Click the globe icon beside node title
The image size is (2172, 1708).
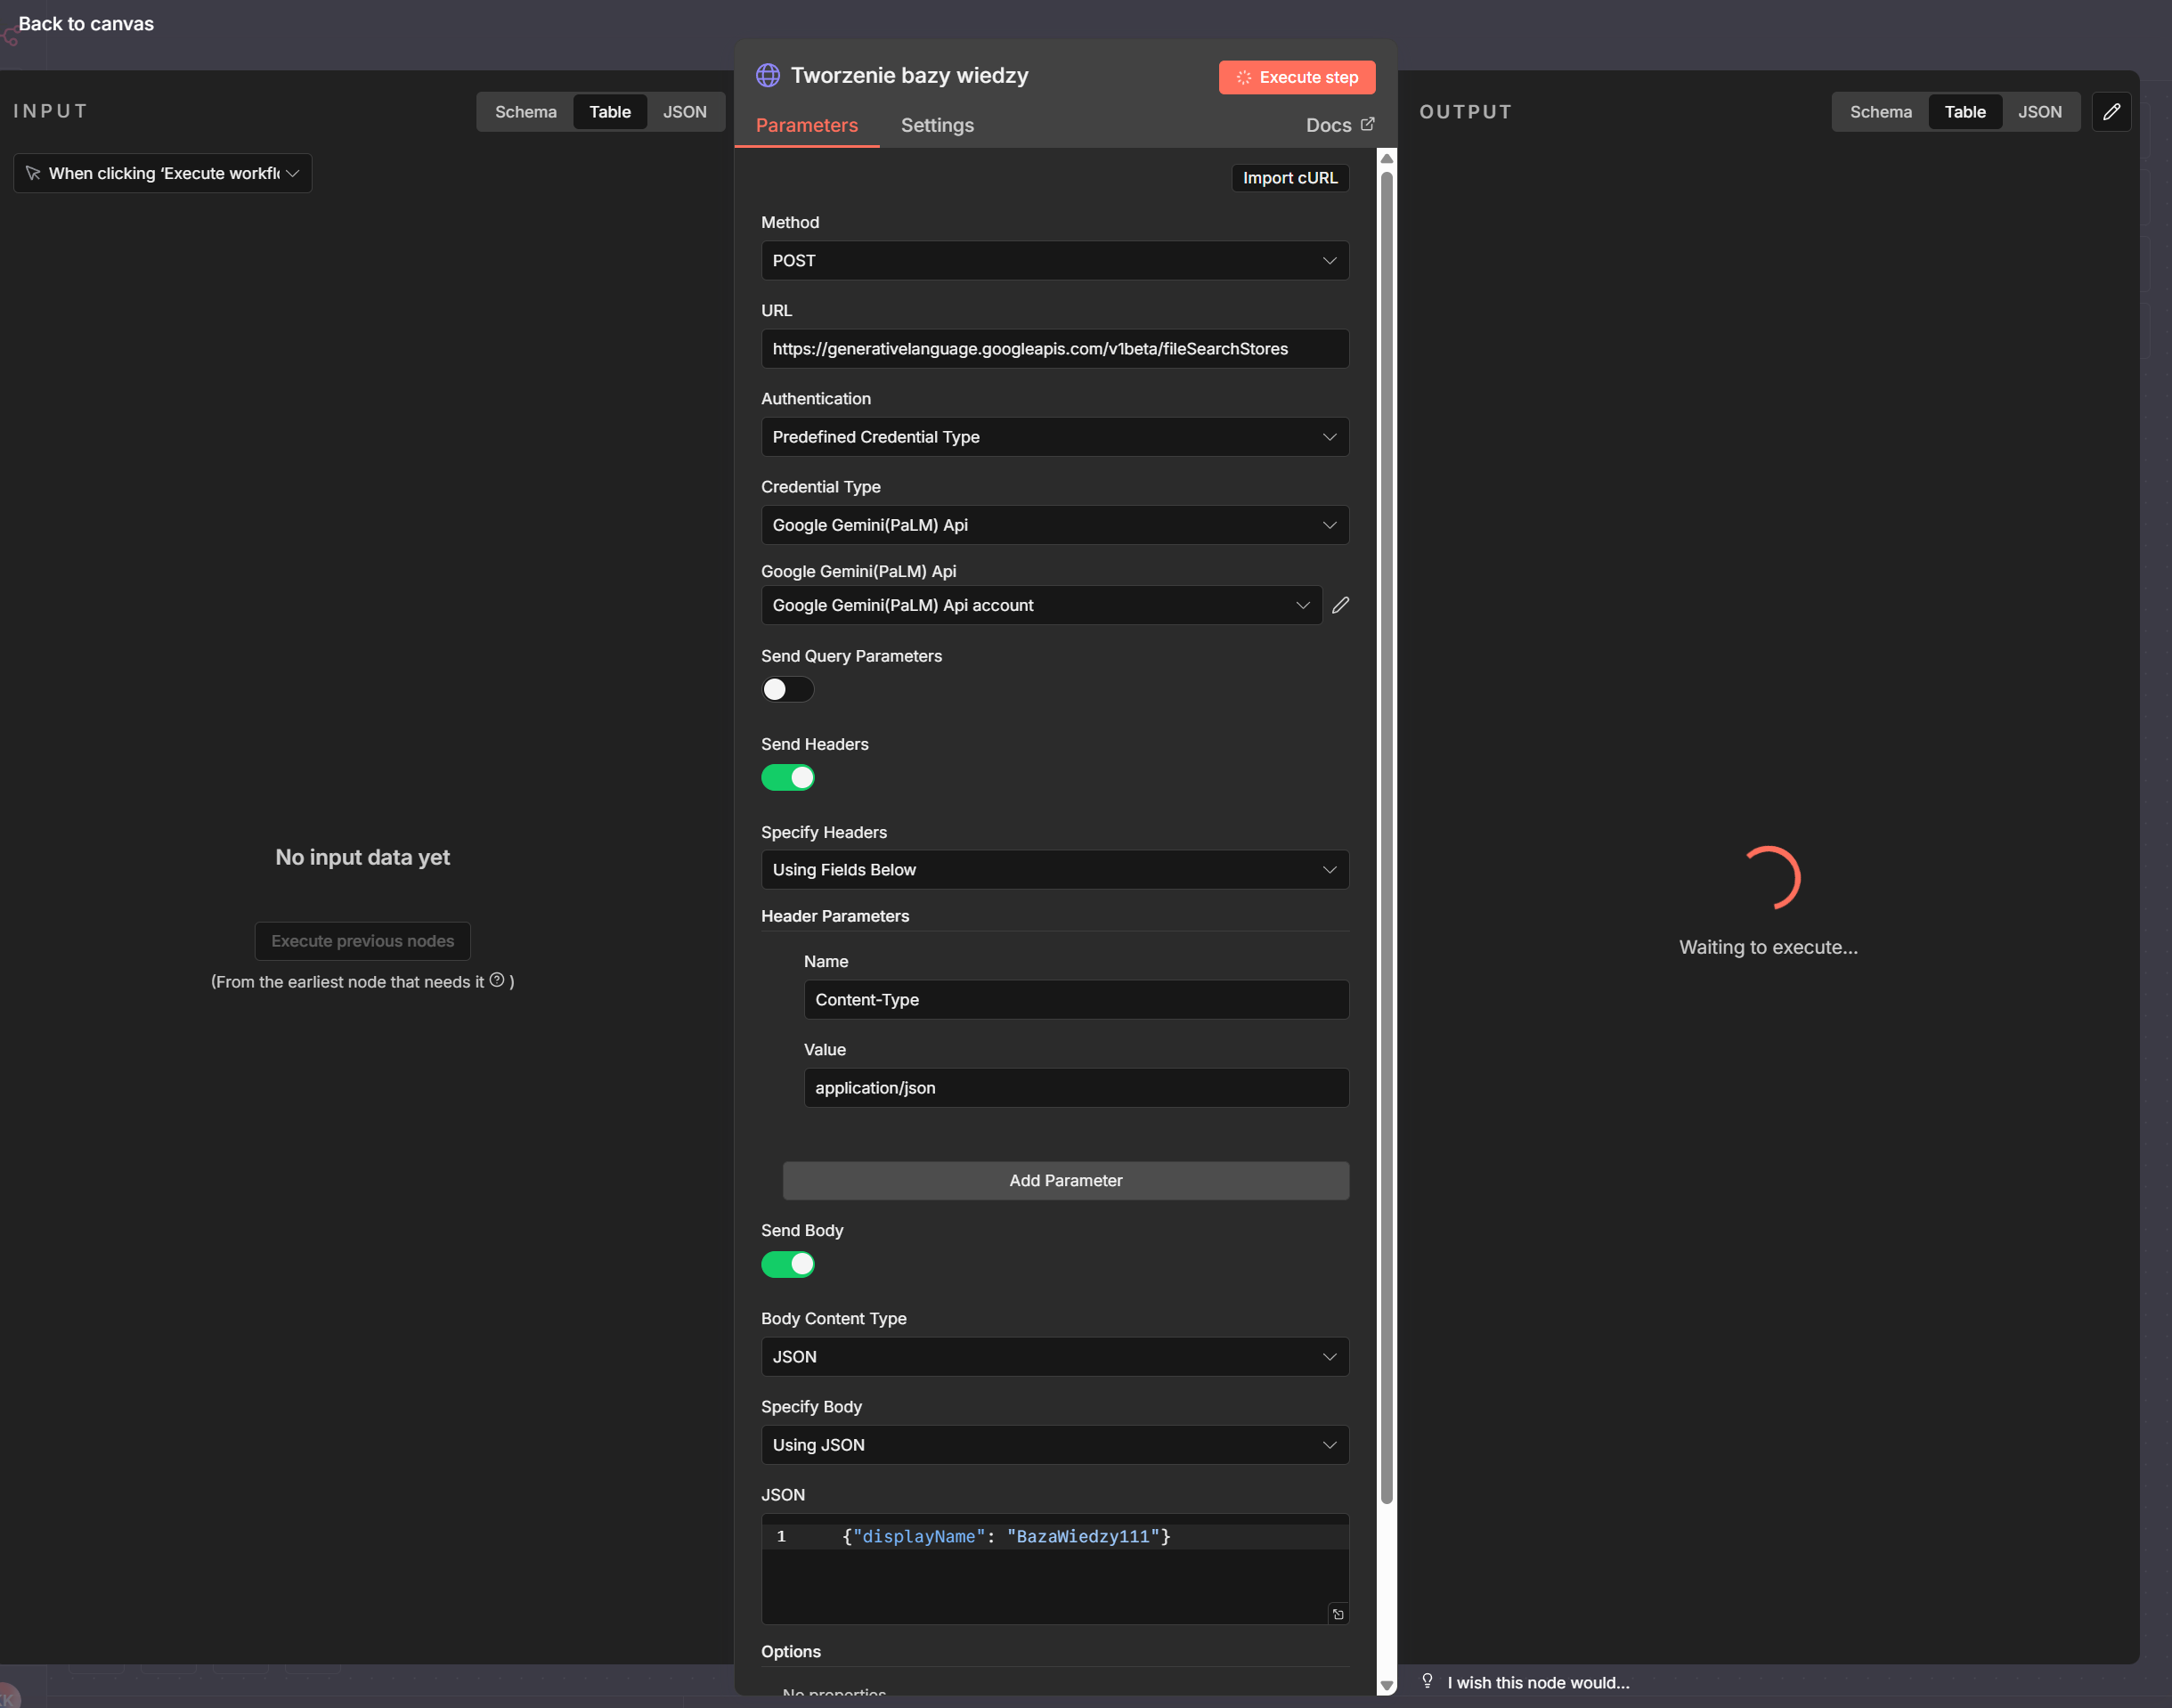767,75
